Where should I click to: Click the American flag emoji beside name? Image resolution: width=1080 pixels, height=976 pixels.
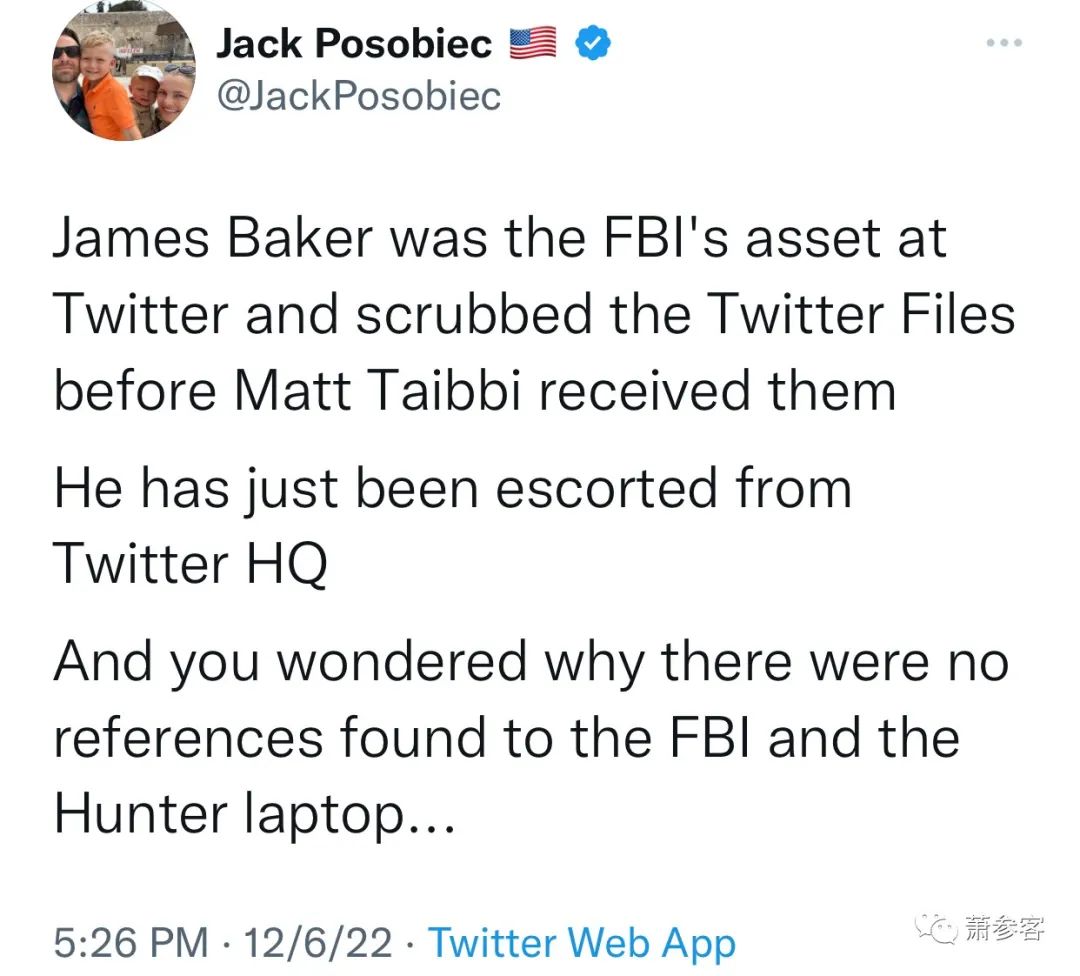tap(532, 43)
